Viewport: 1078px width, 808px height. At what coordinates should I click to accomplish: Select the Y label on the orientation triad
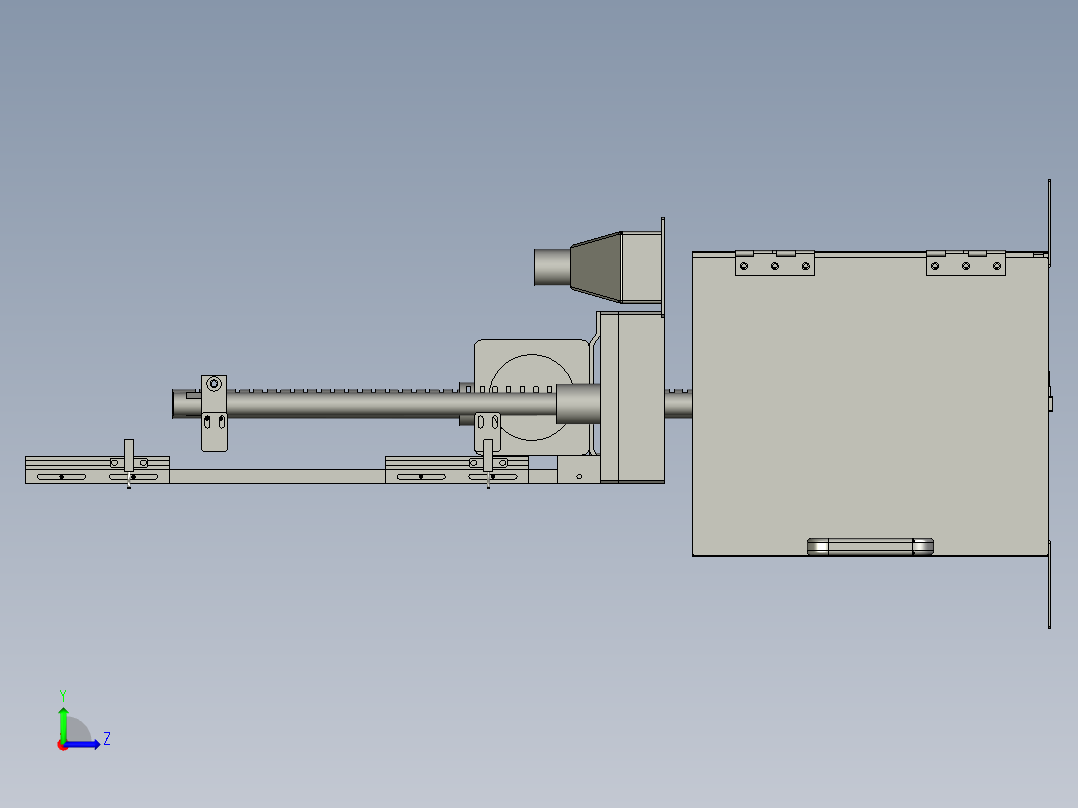[x=63, y=694]
